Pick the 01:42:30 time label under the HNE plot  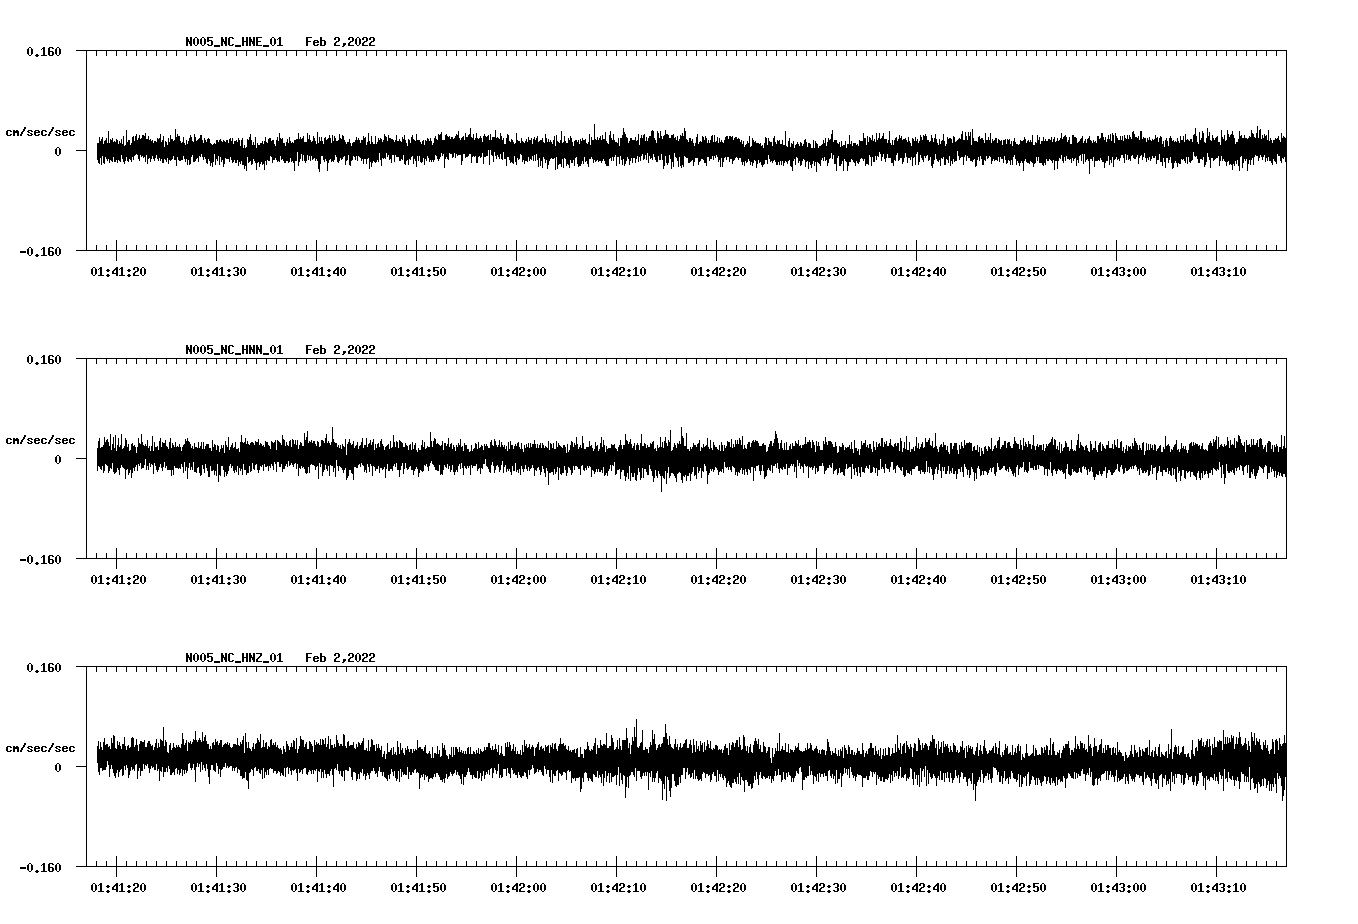point(818,272)
